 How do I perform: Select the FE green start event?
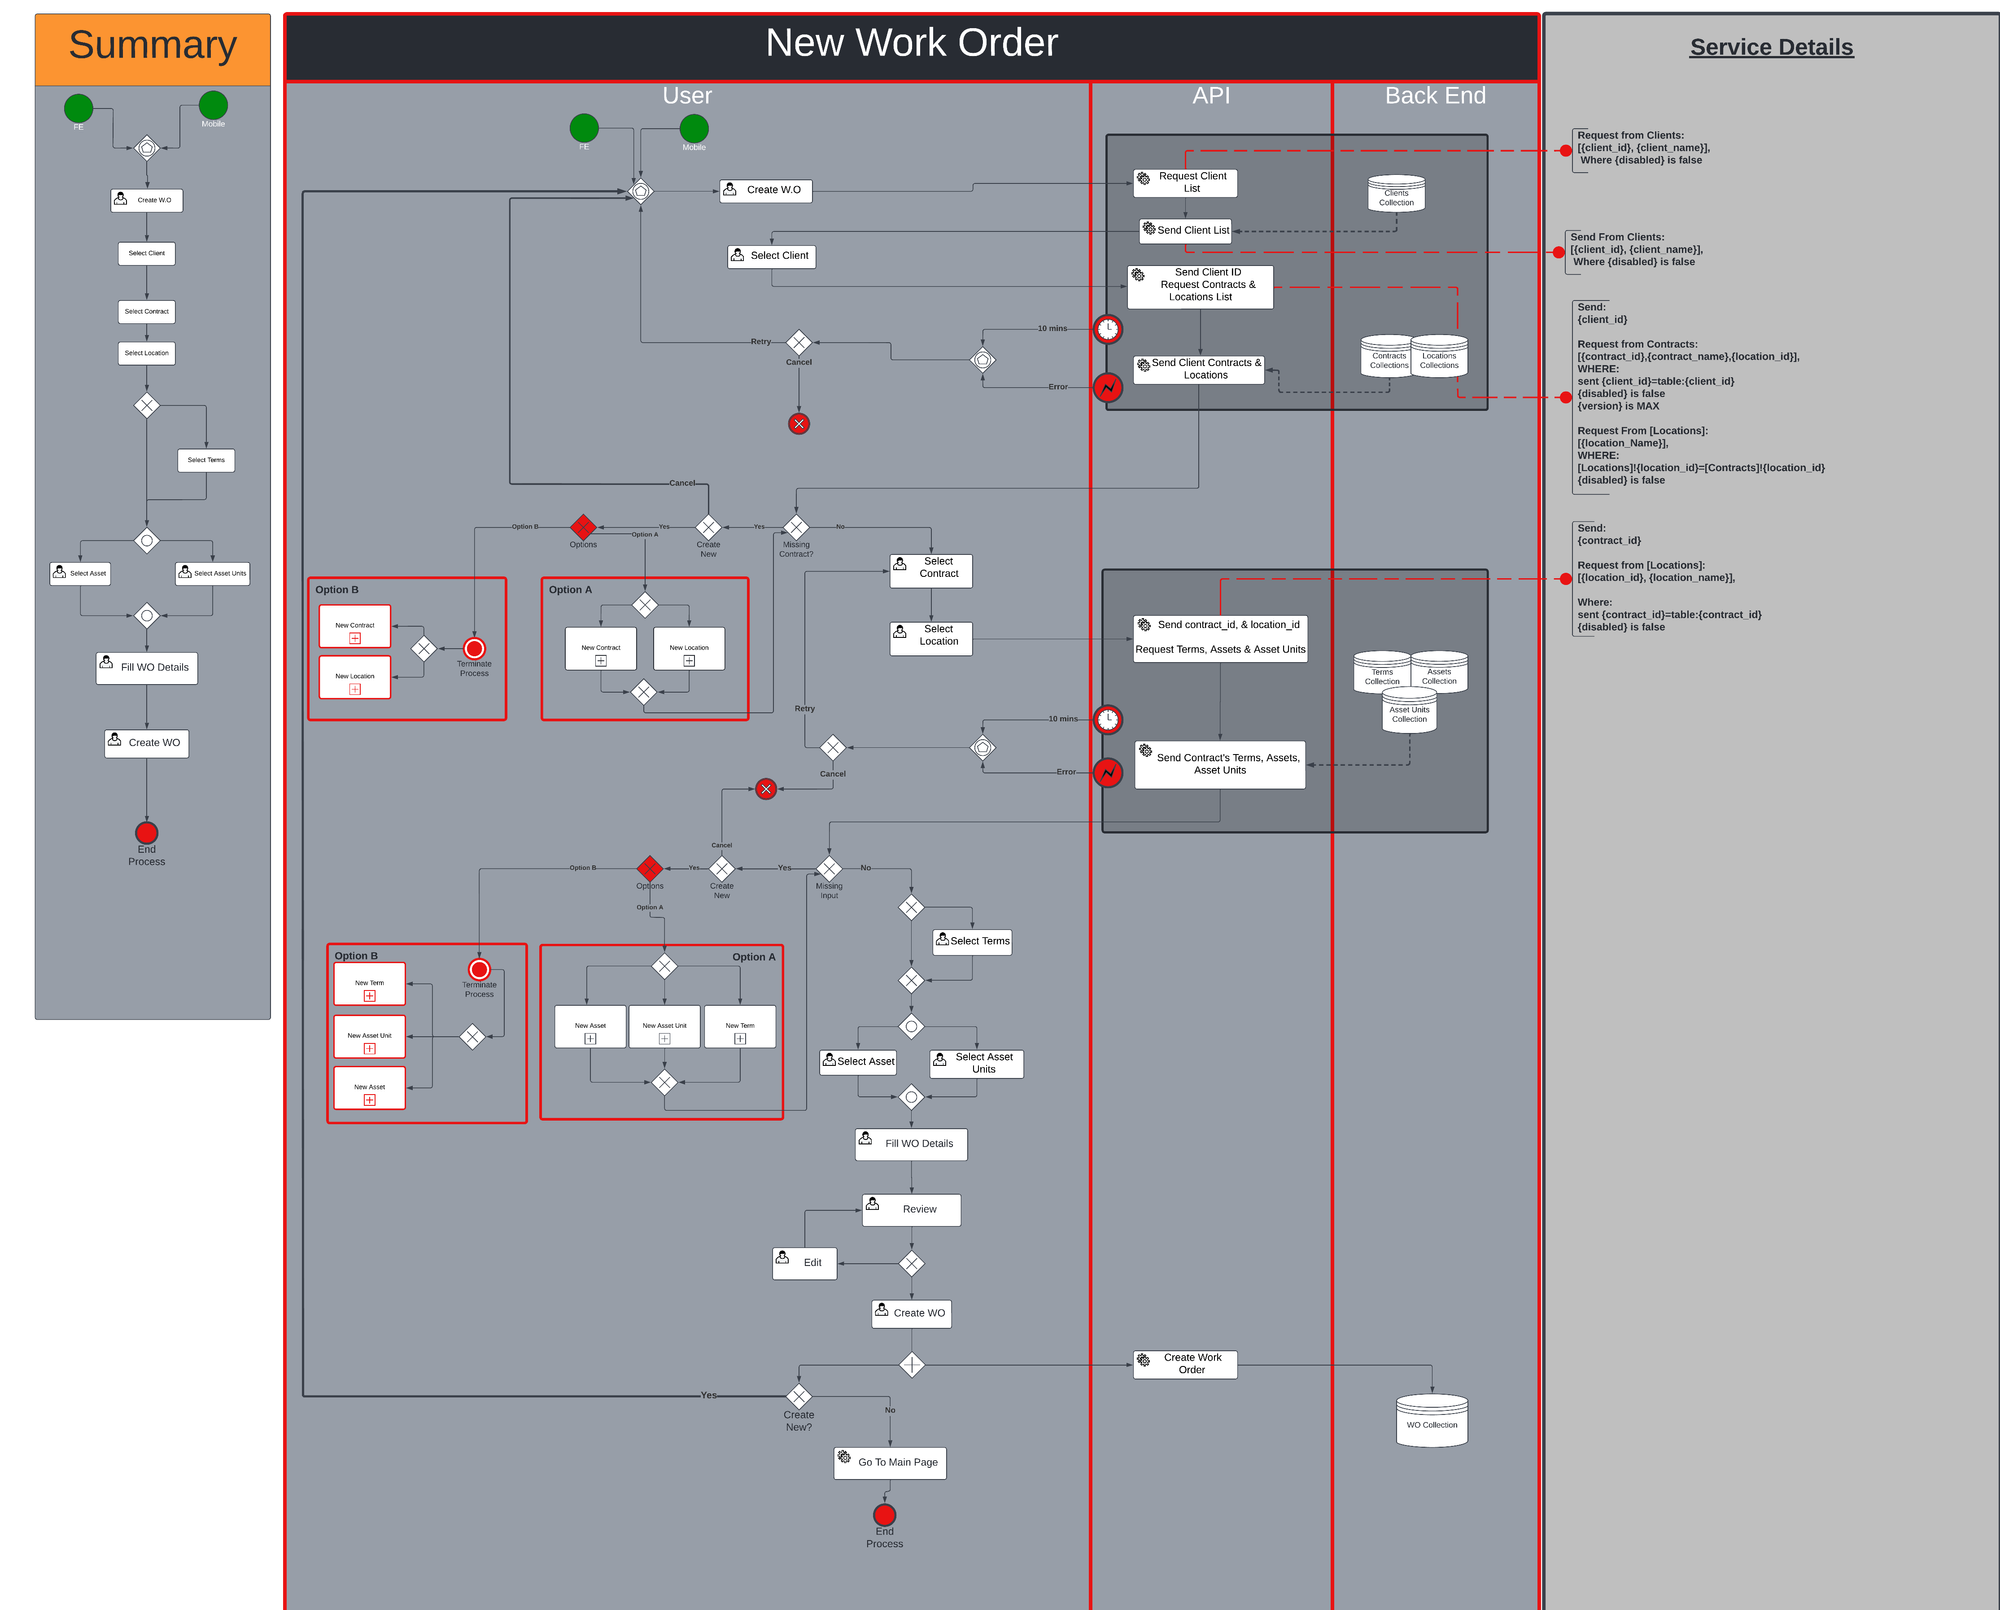[586, 128]
